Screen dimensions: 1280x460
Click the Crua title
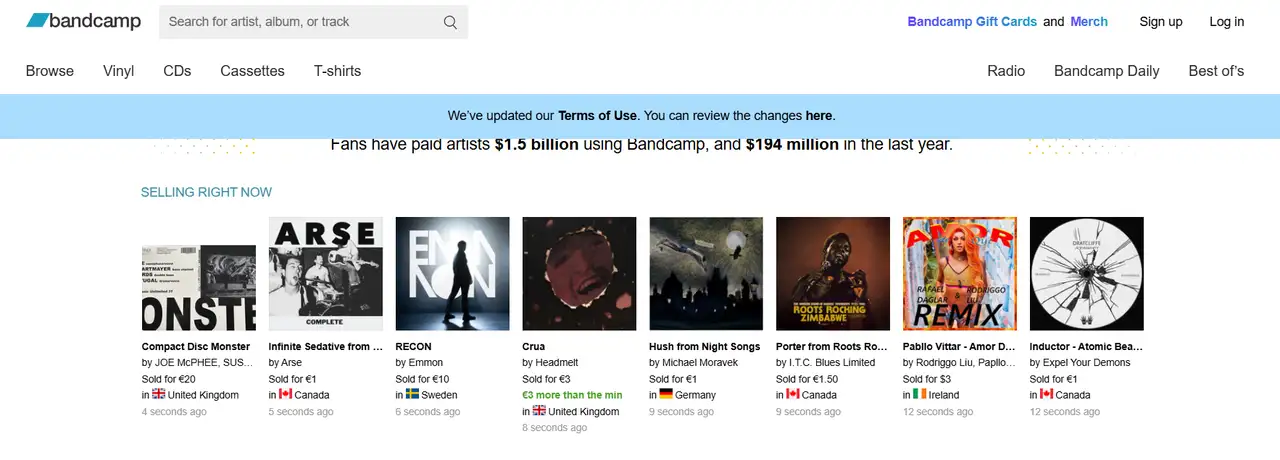(534, 347)
